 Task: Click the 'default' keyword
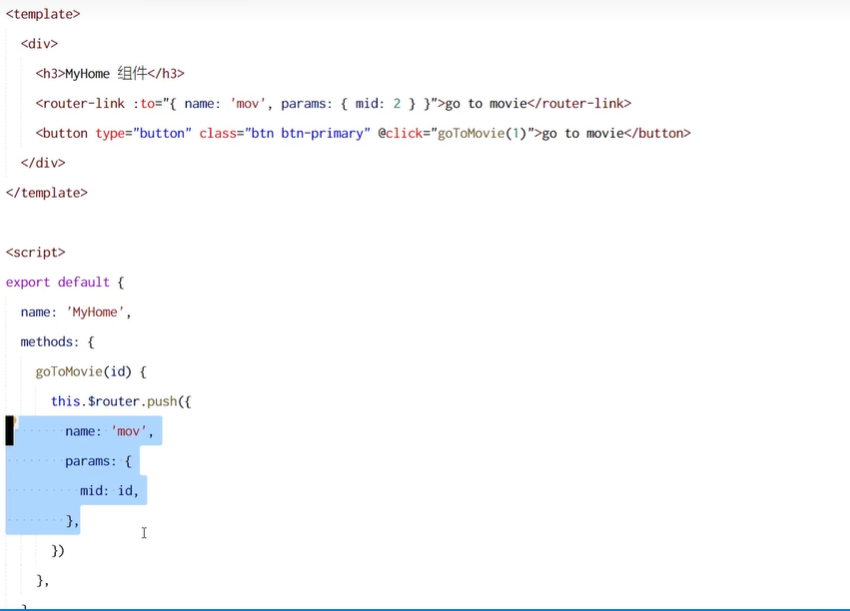[x=84, y=282]
